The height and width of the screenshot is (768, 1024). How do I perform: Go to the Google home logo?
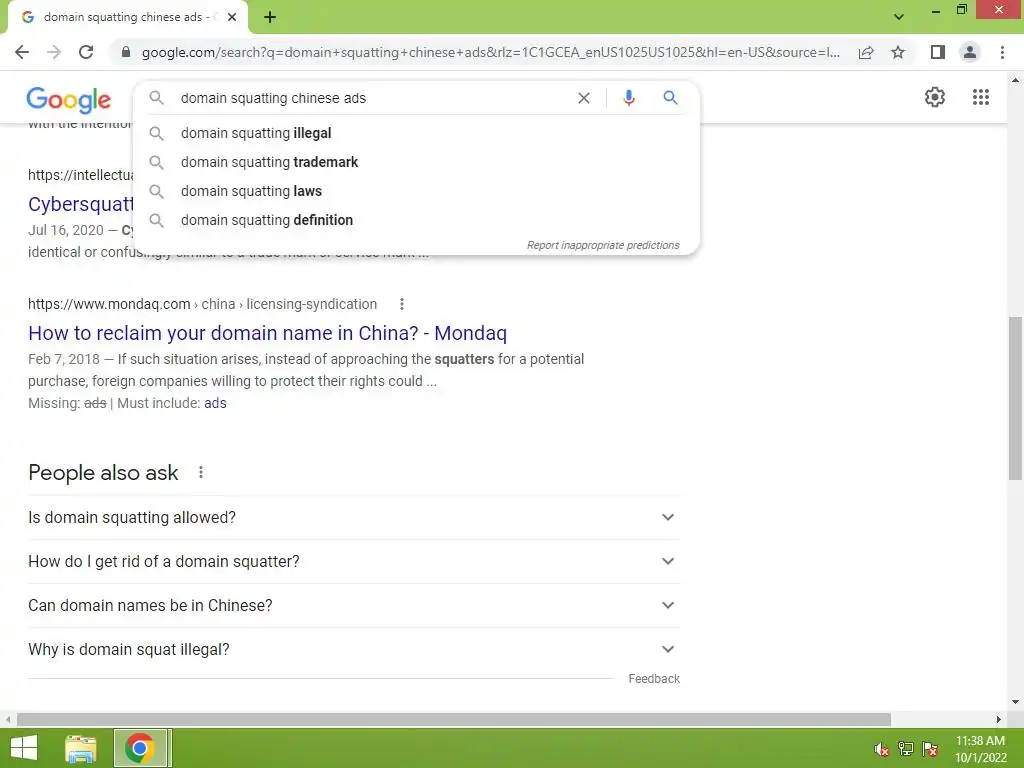[x=69, y=99]
